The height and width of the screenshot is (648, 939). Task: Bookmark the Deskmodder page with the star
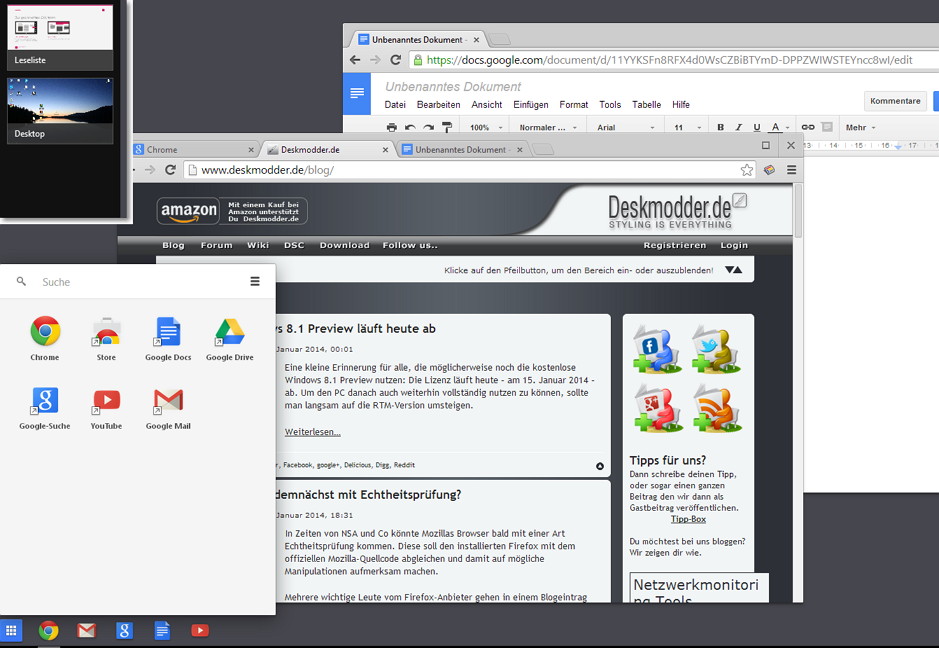(747, 170)
